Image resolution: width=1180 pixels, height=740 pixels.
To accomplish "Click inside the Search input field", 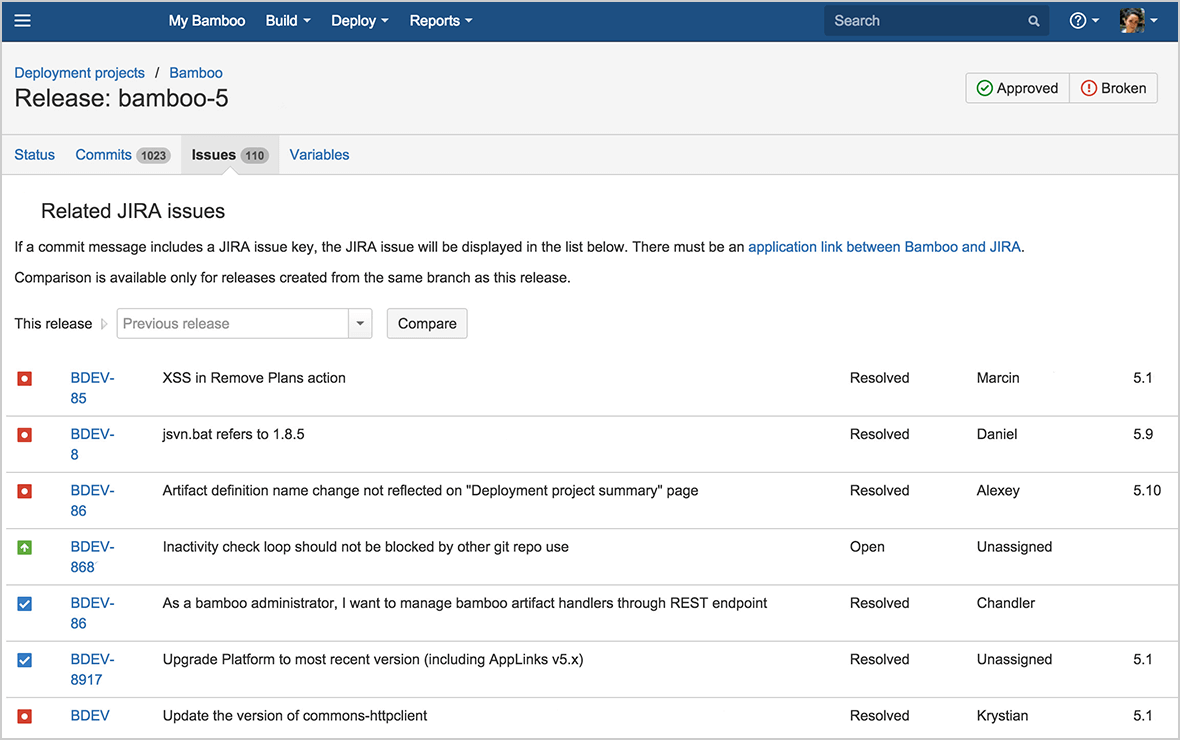I will pos(920,20).
